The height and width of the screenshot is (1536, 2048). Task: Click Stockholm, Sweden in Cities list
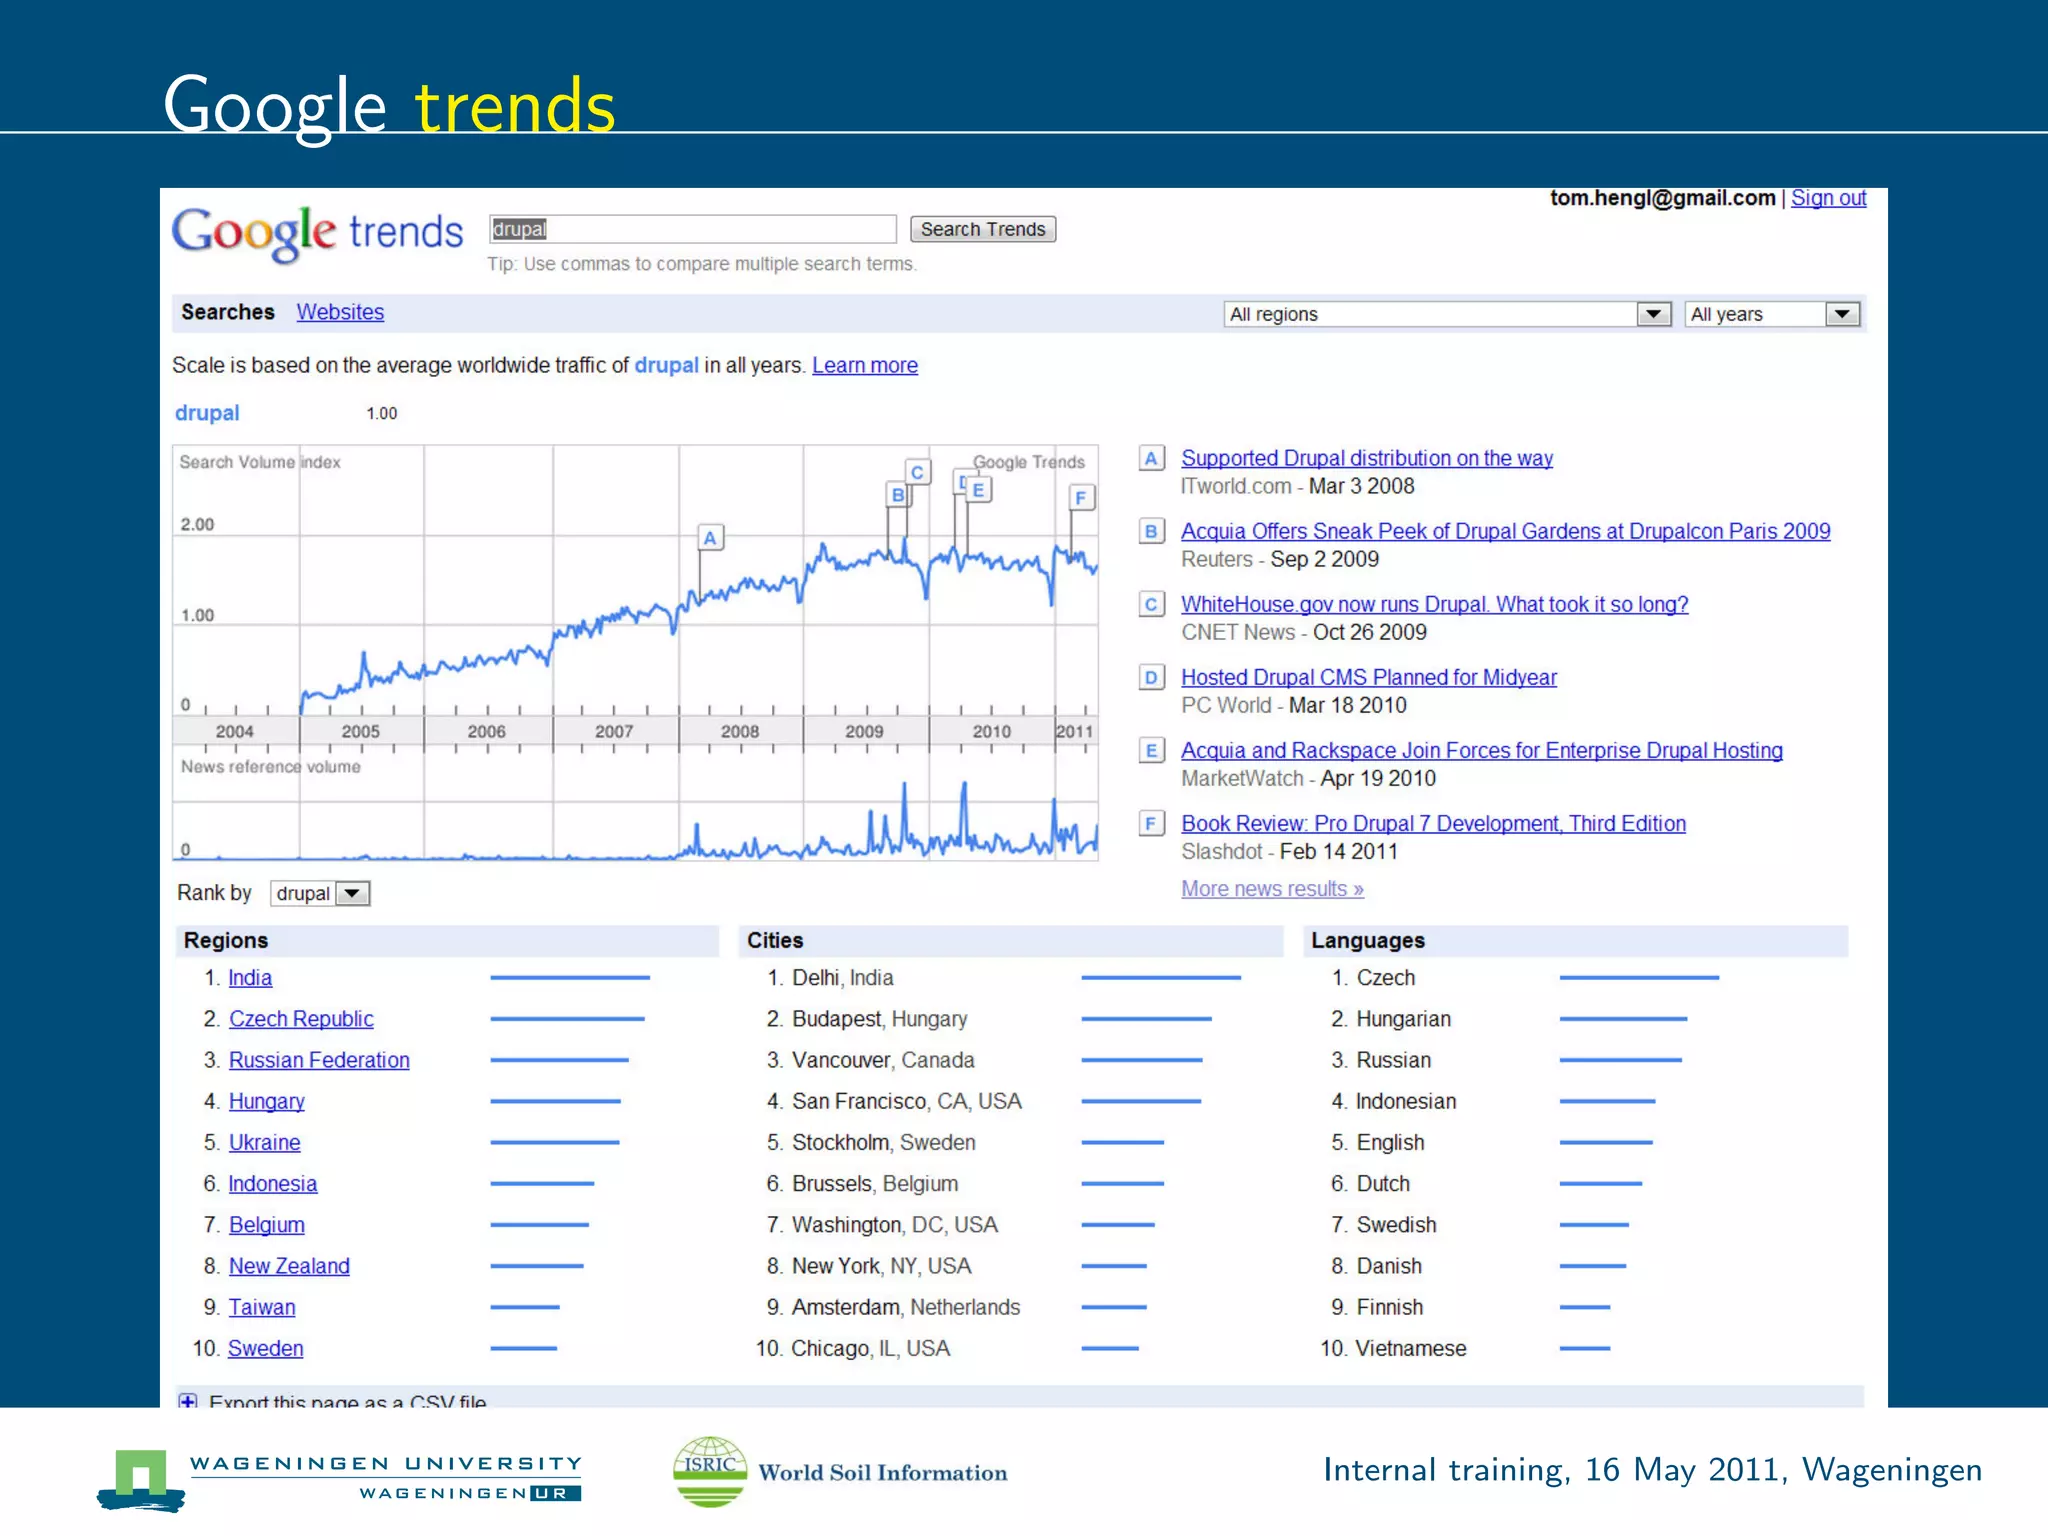[884, 1142]
